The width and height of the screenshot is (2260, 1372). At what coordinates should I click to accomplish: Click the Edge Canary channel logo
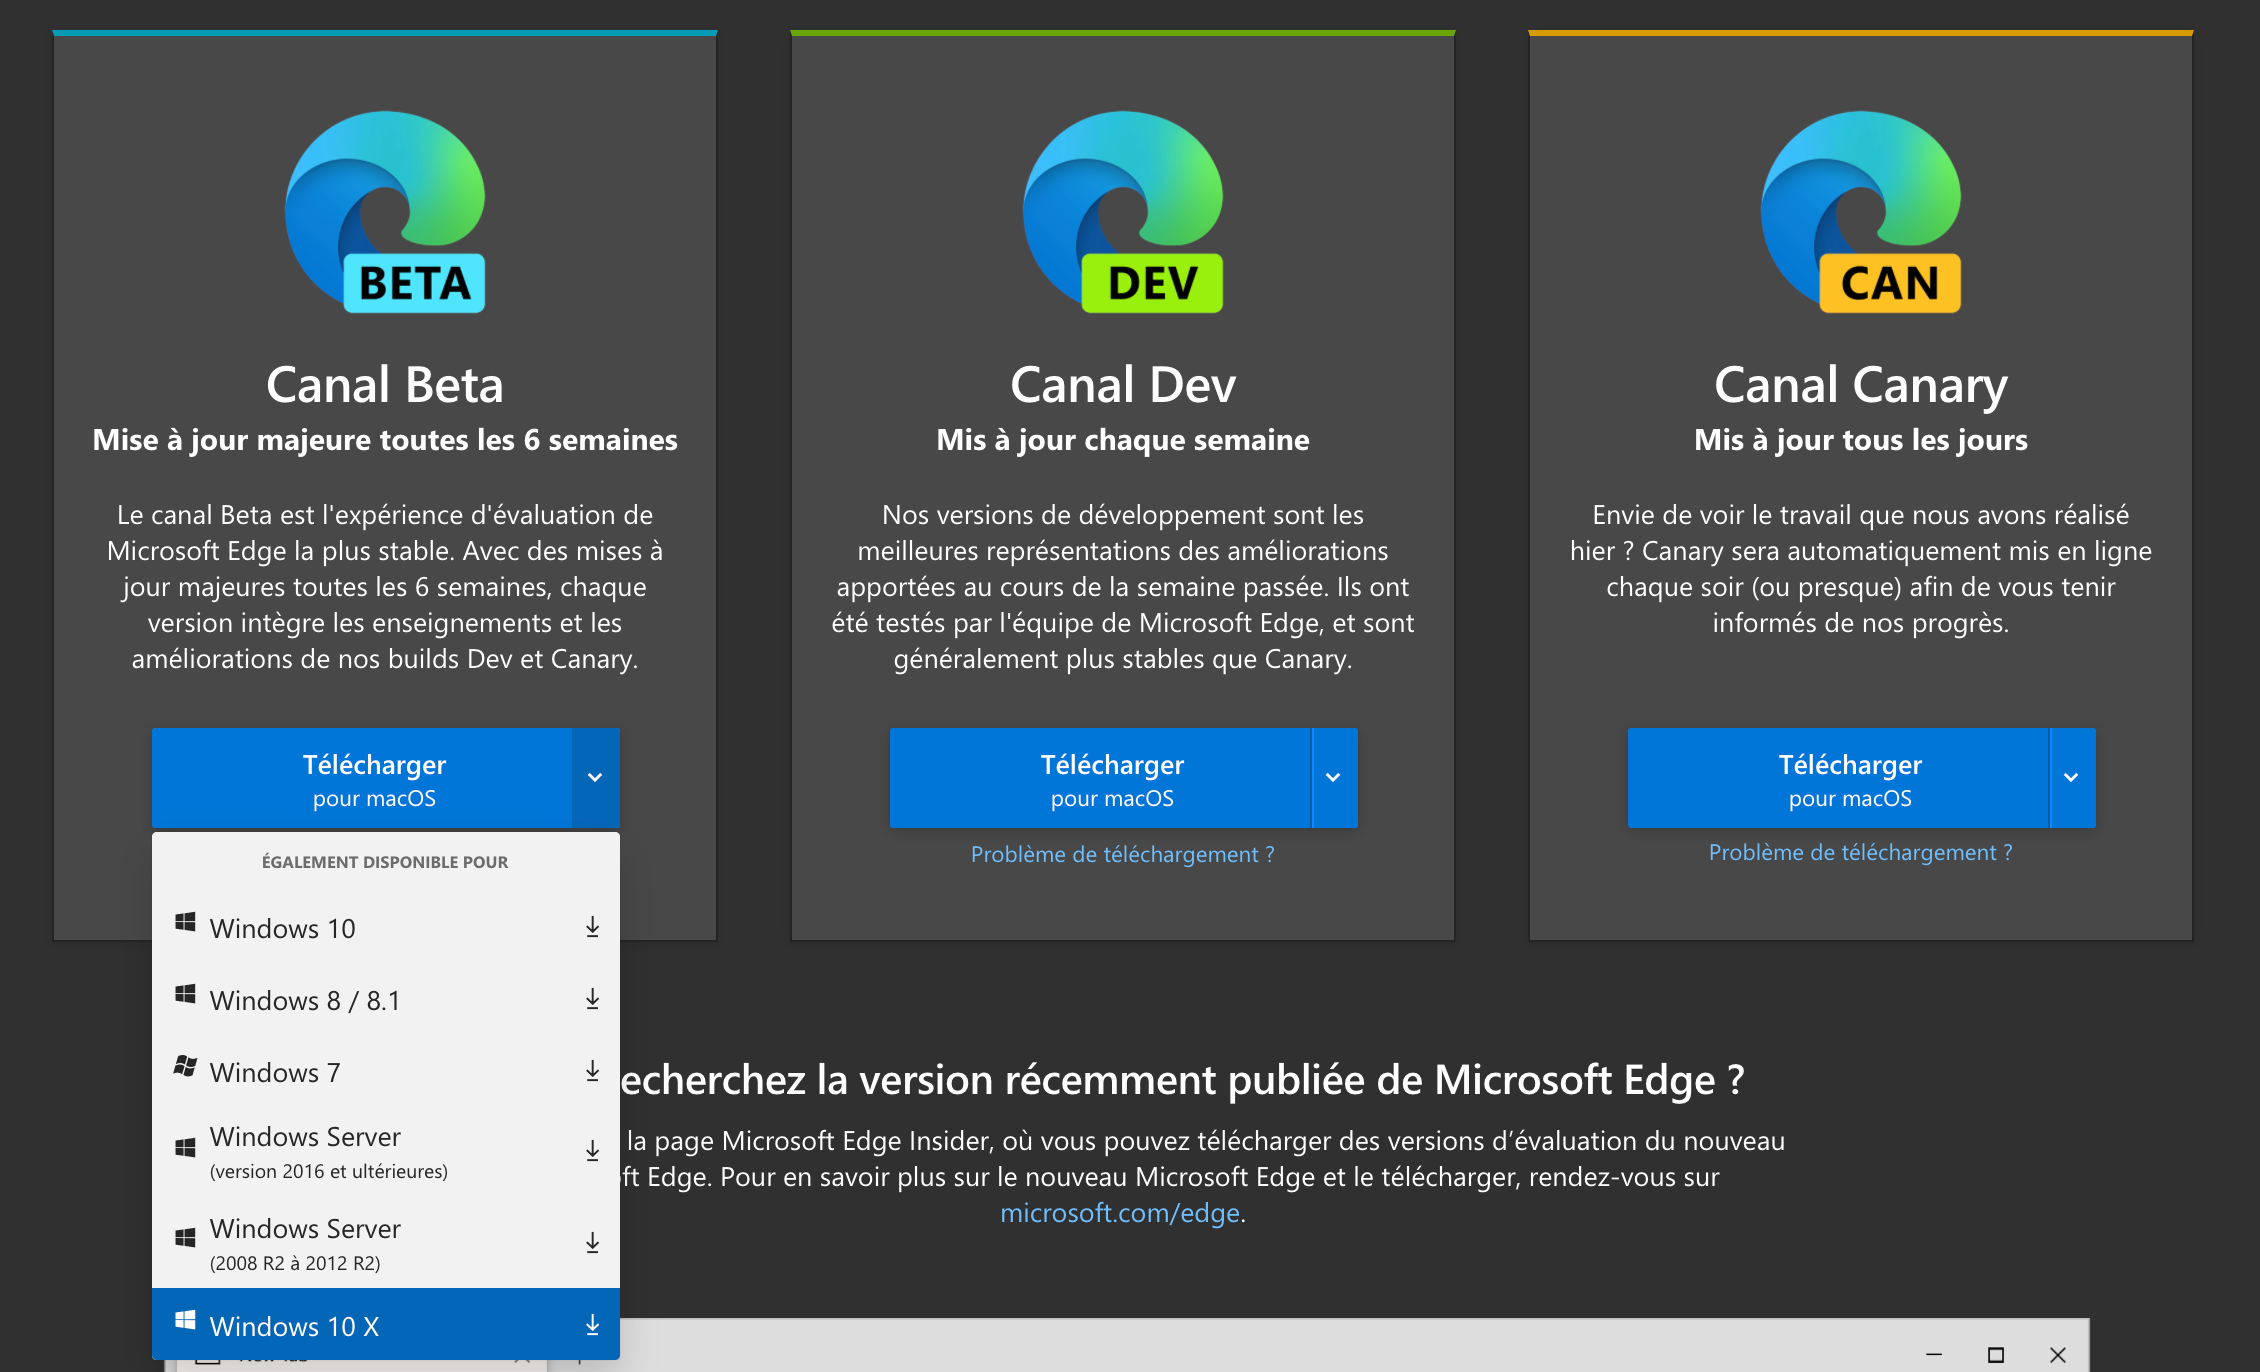(1860, 213)
